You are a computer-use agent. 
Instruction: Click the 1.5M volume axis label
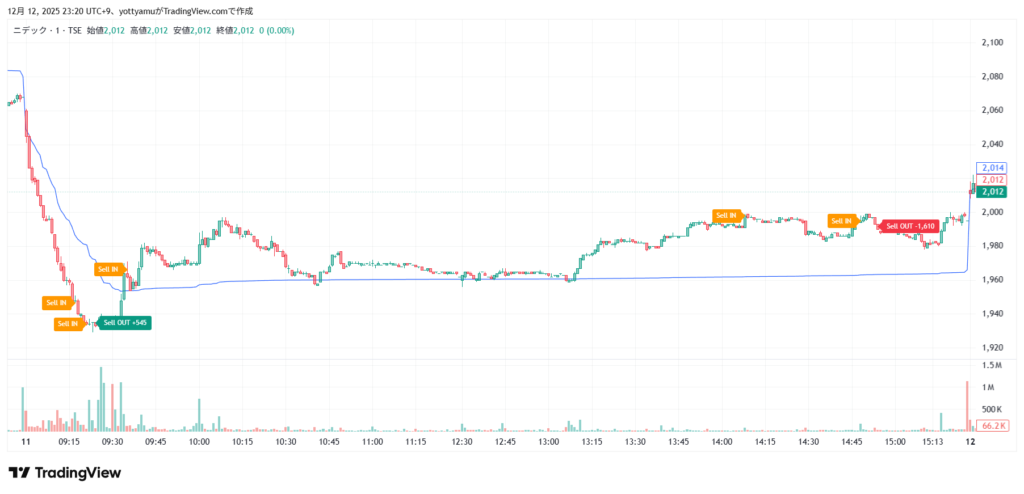pos(993,366)
